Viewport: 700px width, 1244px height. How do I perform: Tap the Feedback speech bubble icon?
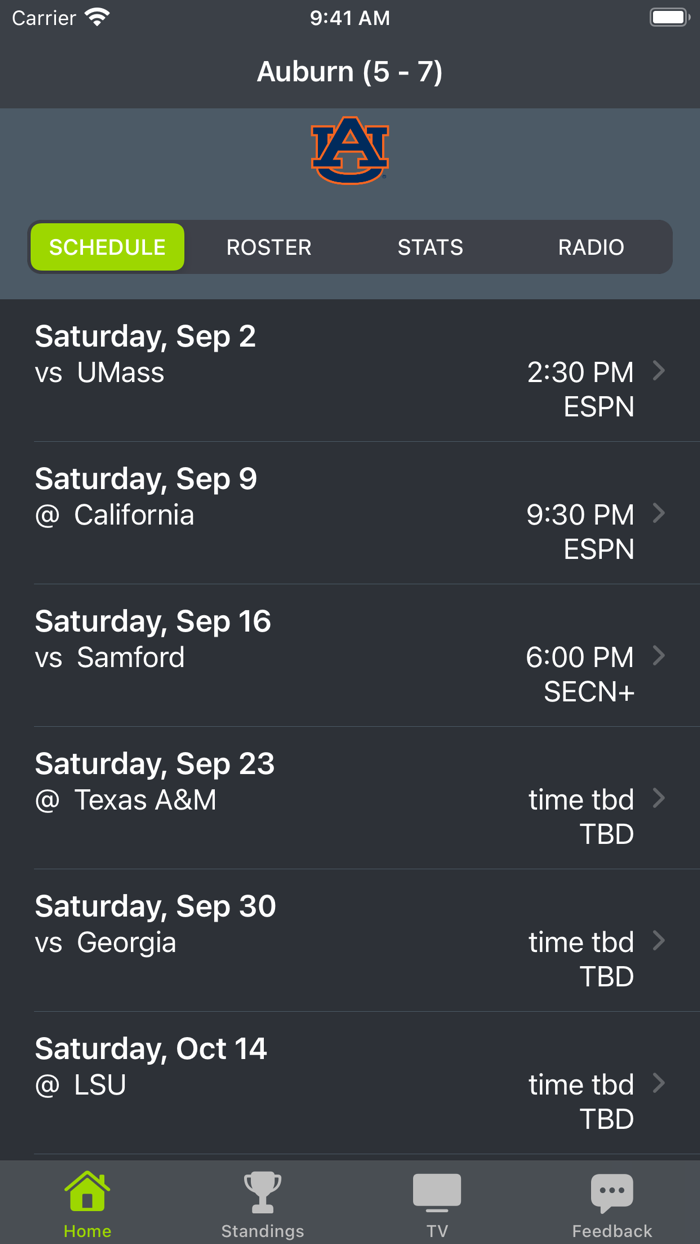click(612, 1192)
